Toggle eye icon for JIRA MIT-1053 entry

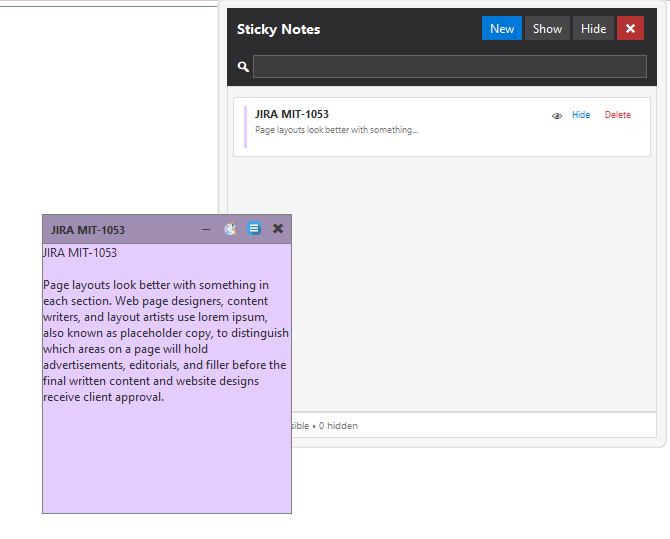(x=556, y=115)
